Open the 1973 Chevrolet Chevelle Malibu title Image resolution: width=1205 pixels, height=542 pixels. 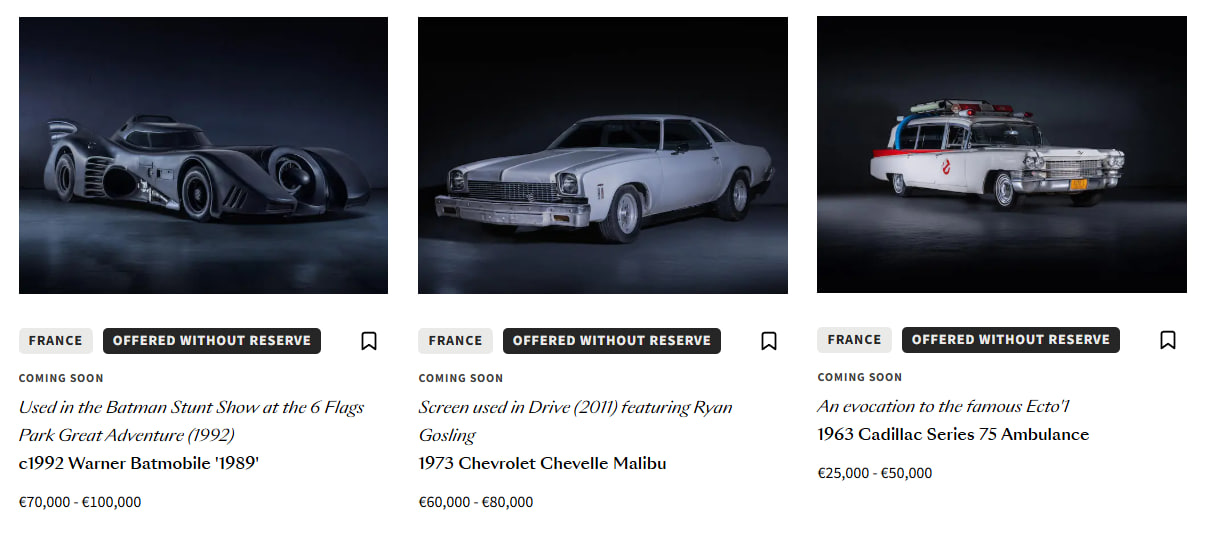pos(542,463)
